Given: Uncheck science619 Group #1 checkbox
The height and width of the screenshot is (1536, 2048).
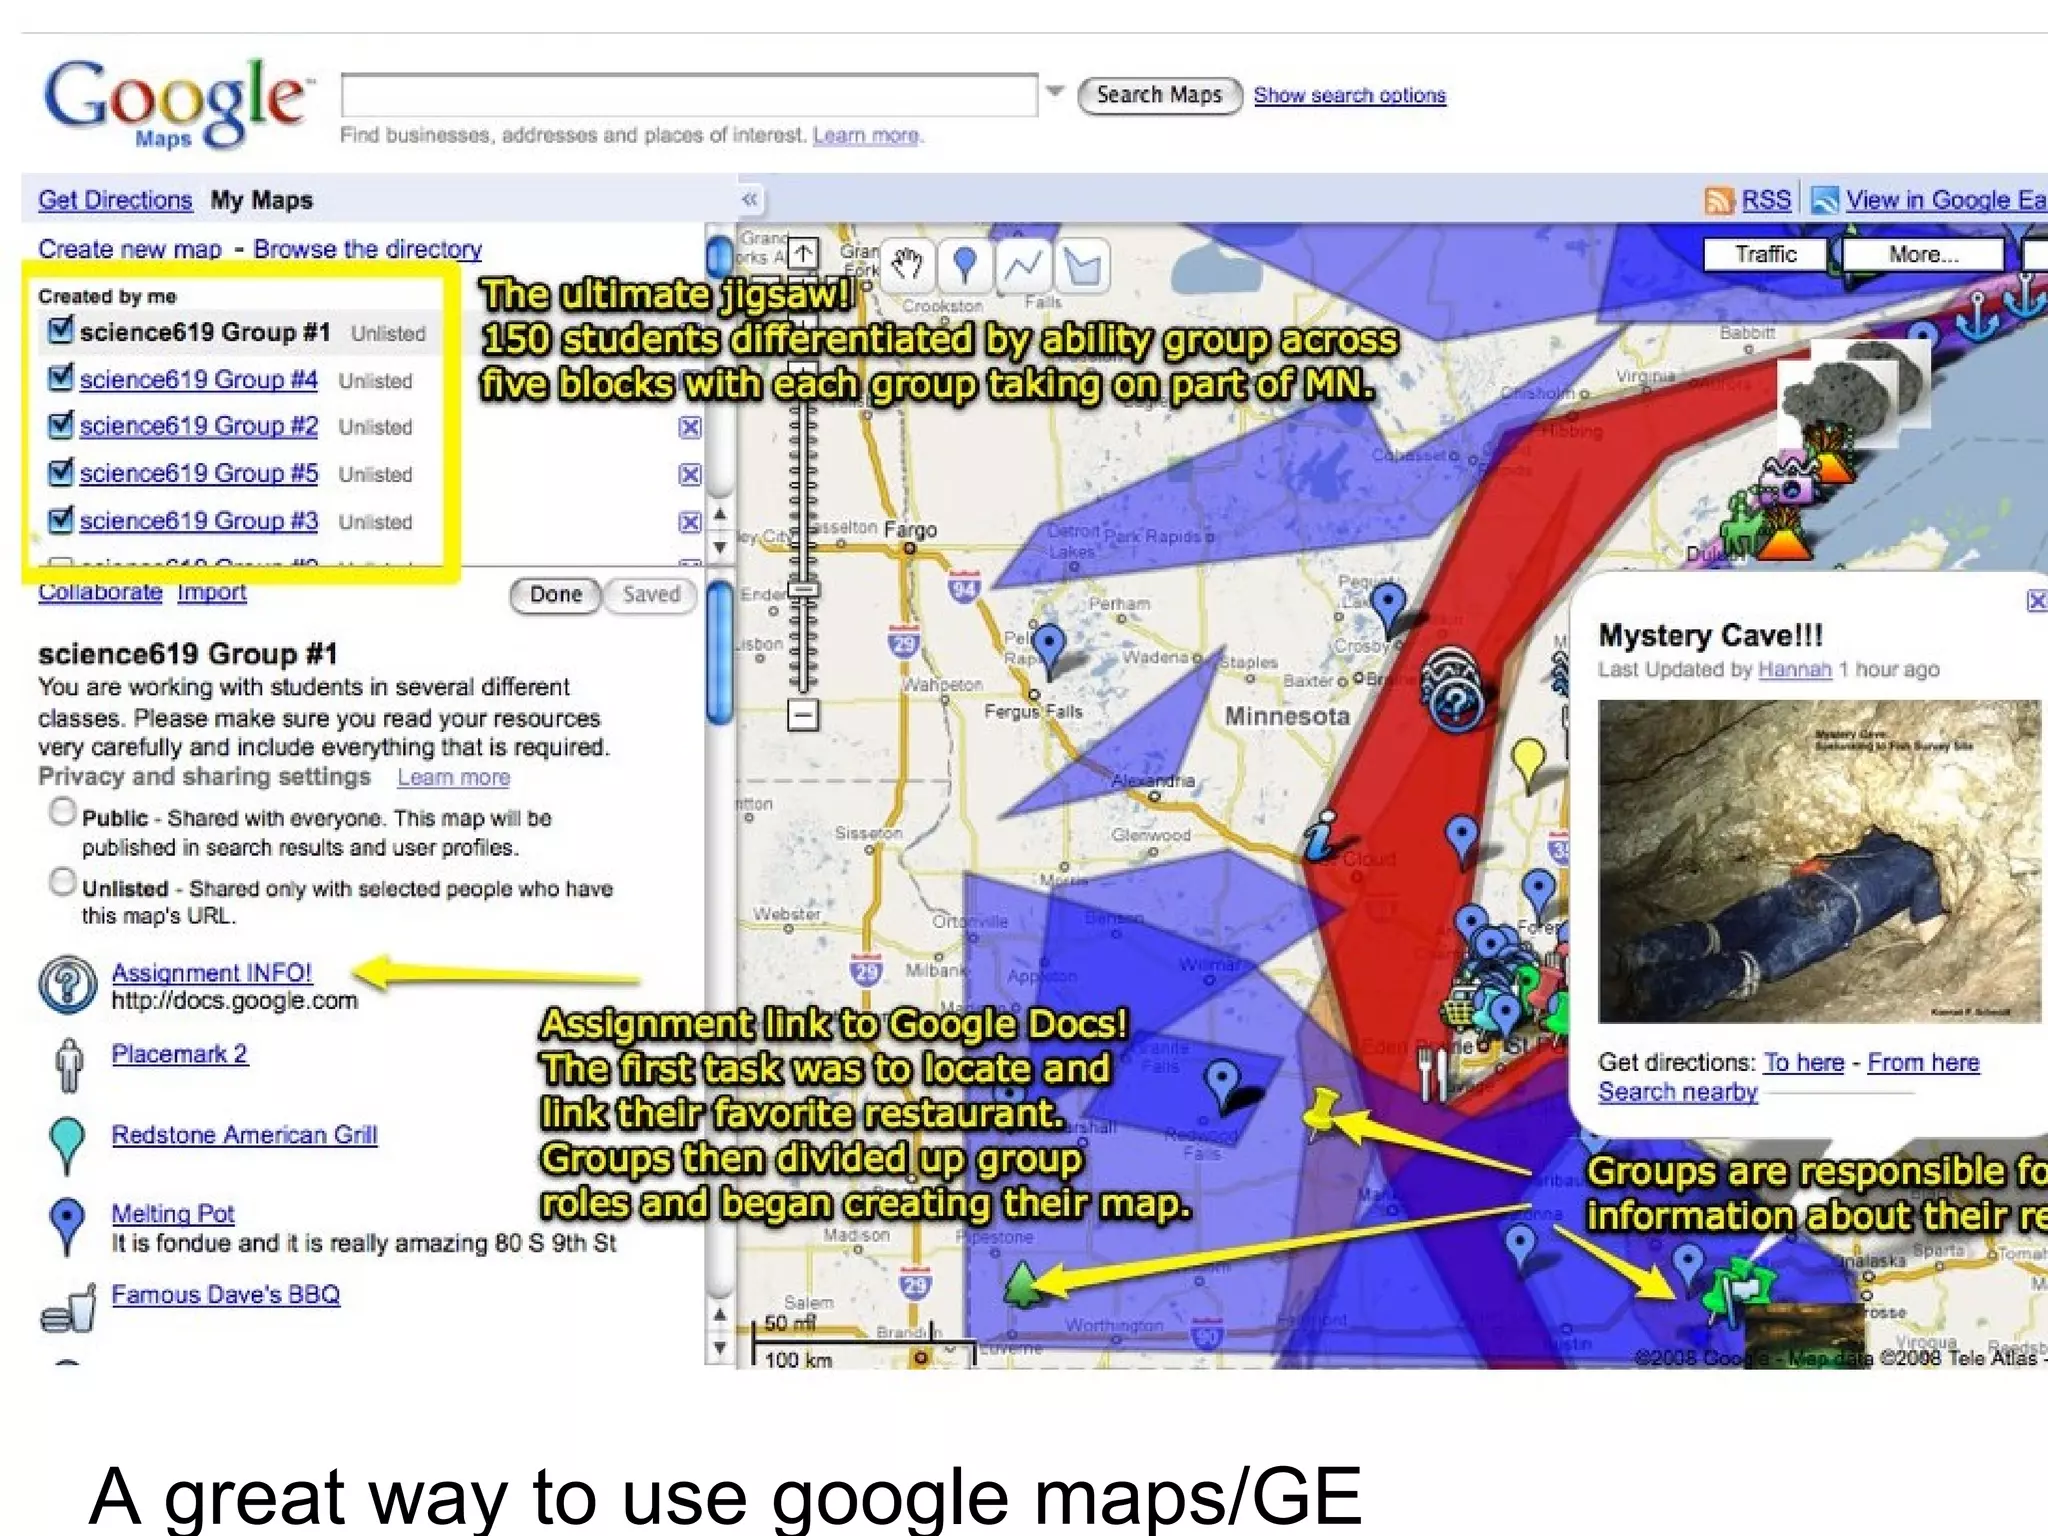Looking at the screenshot, I should pos(60,329).
